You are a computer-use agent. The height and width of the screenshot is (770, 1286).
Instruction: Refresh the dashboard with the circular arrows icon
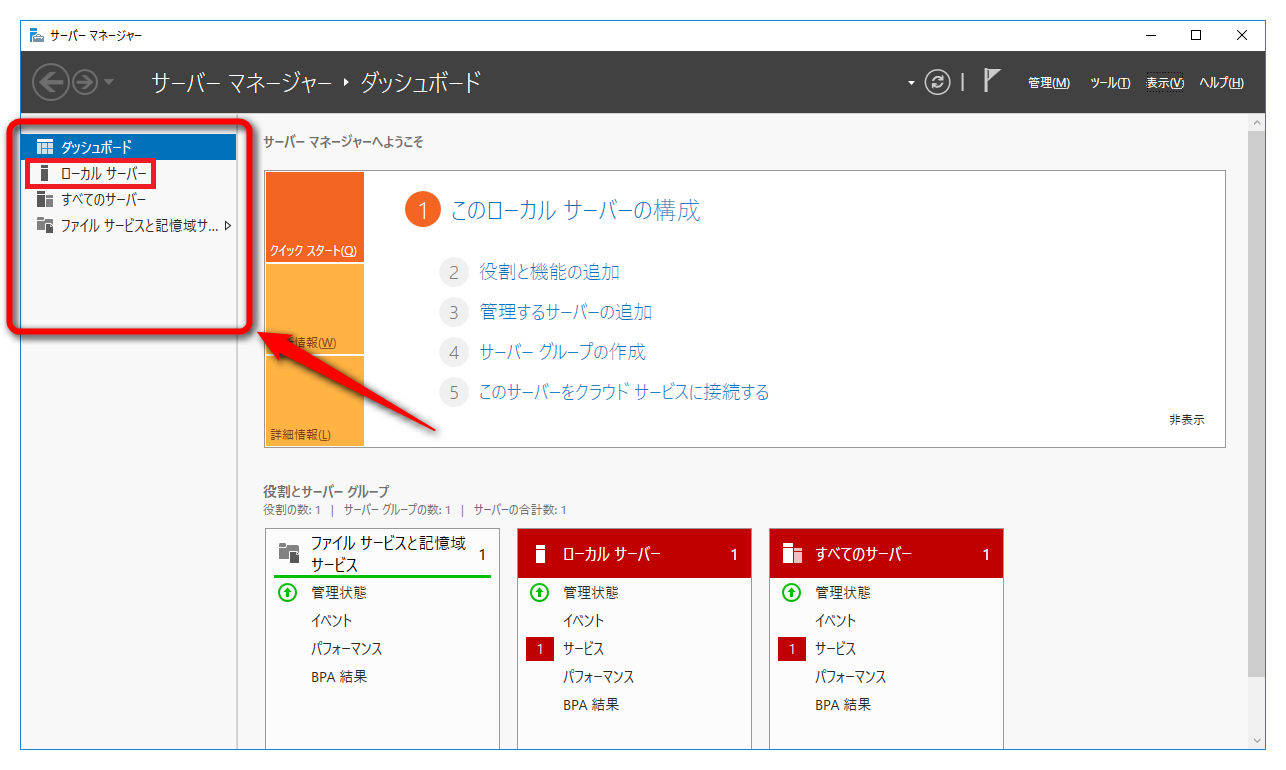coord(937,82)
